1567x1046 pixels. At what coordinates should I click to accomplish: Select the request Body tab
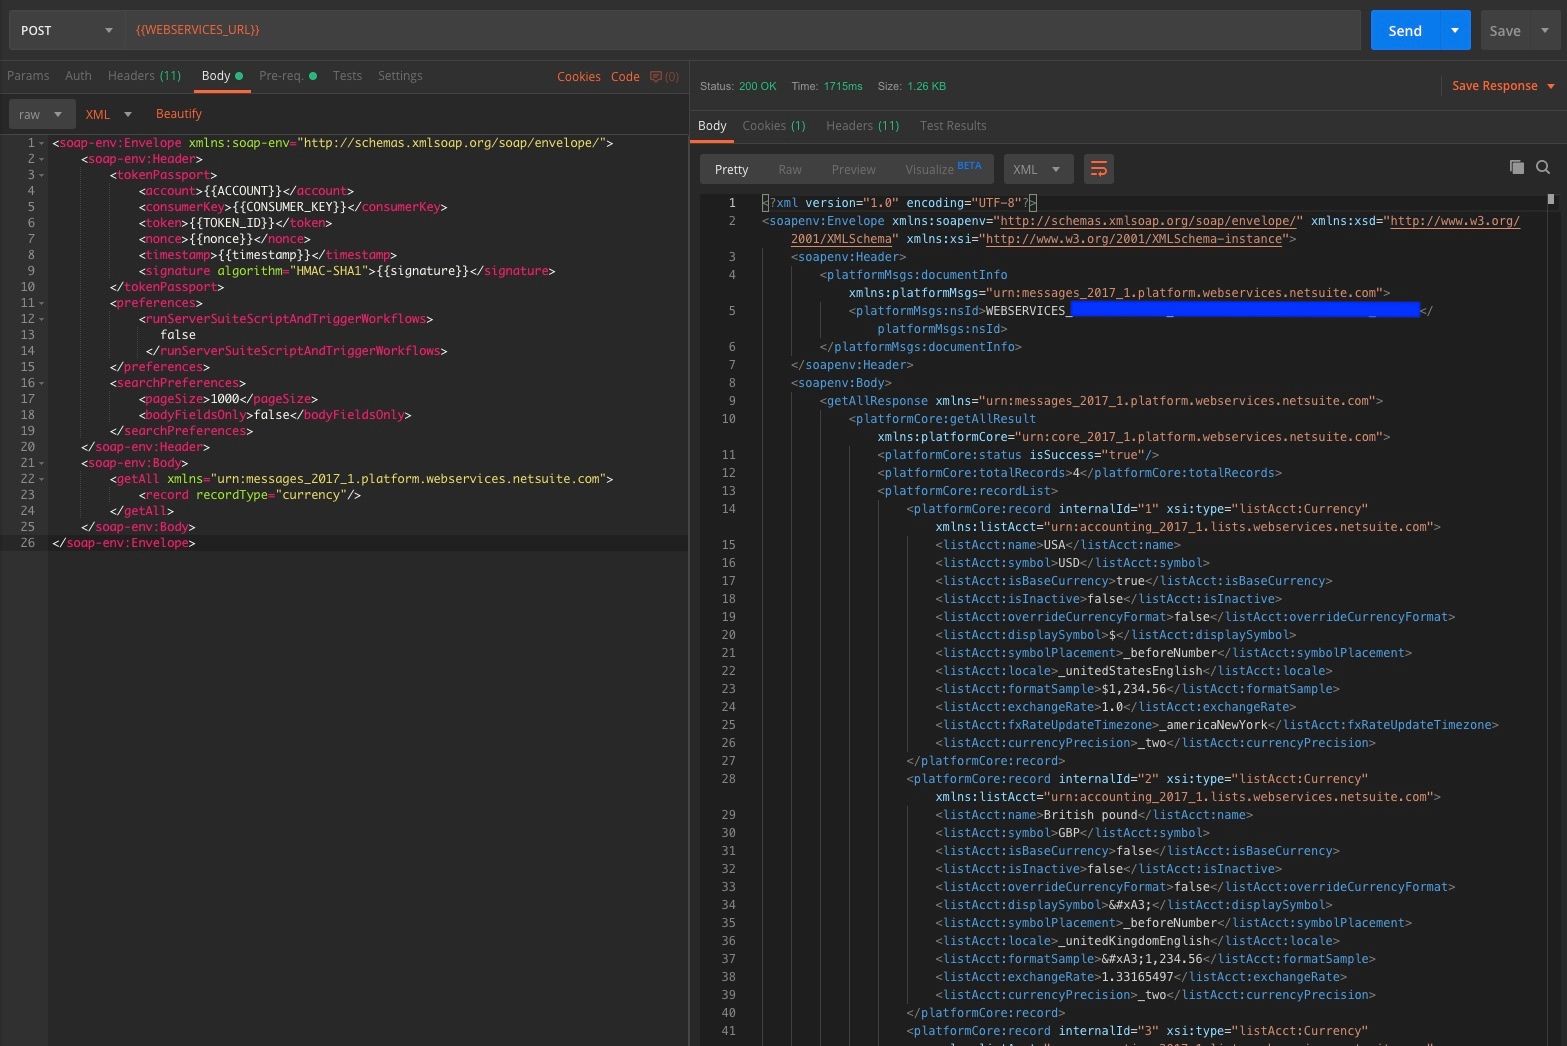coord(221,76)
